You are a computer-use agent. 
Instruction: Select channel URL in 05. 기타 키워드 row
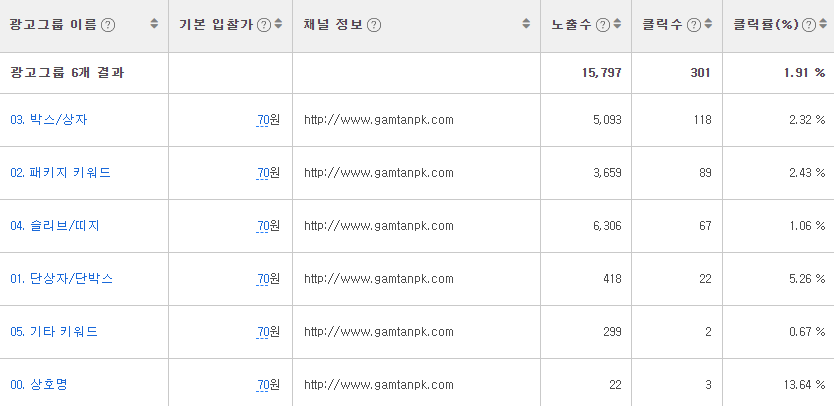379,332
